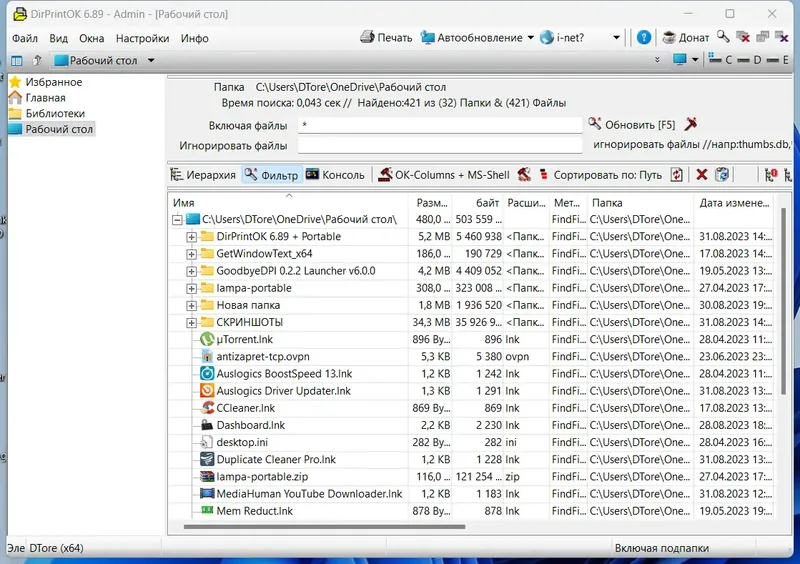Open the Рабочий стол address dropdown

tap(151, 60)
